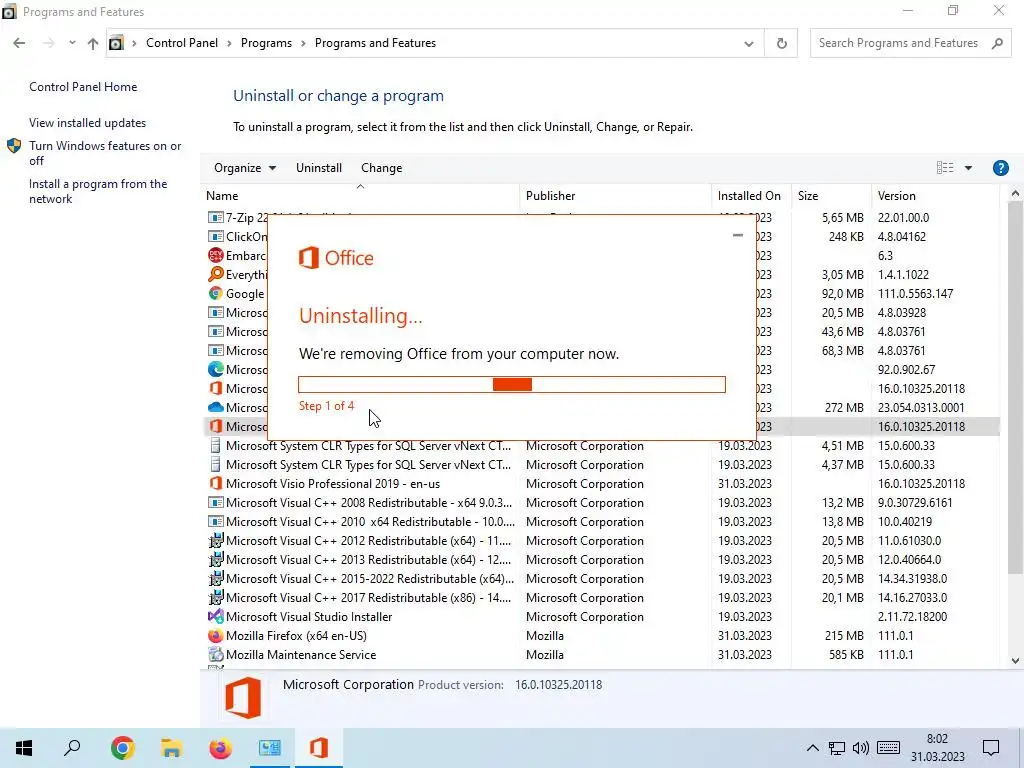Select Microsoft Visual C++ 2017 Redistributable (x86) row

[600, 598]
